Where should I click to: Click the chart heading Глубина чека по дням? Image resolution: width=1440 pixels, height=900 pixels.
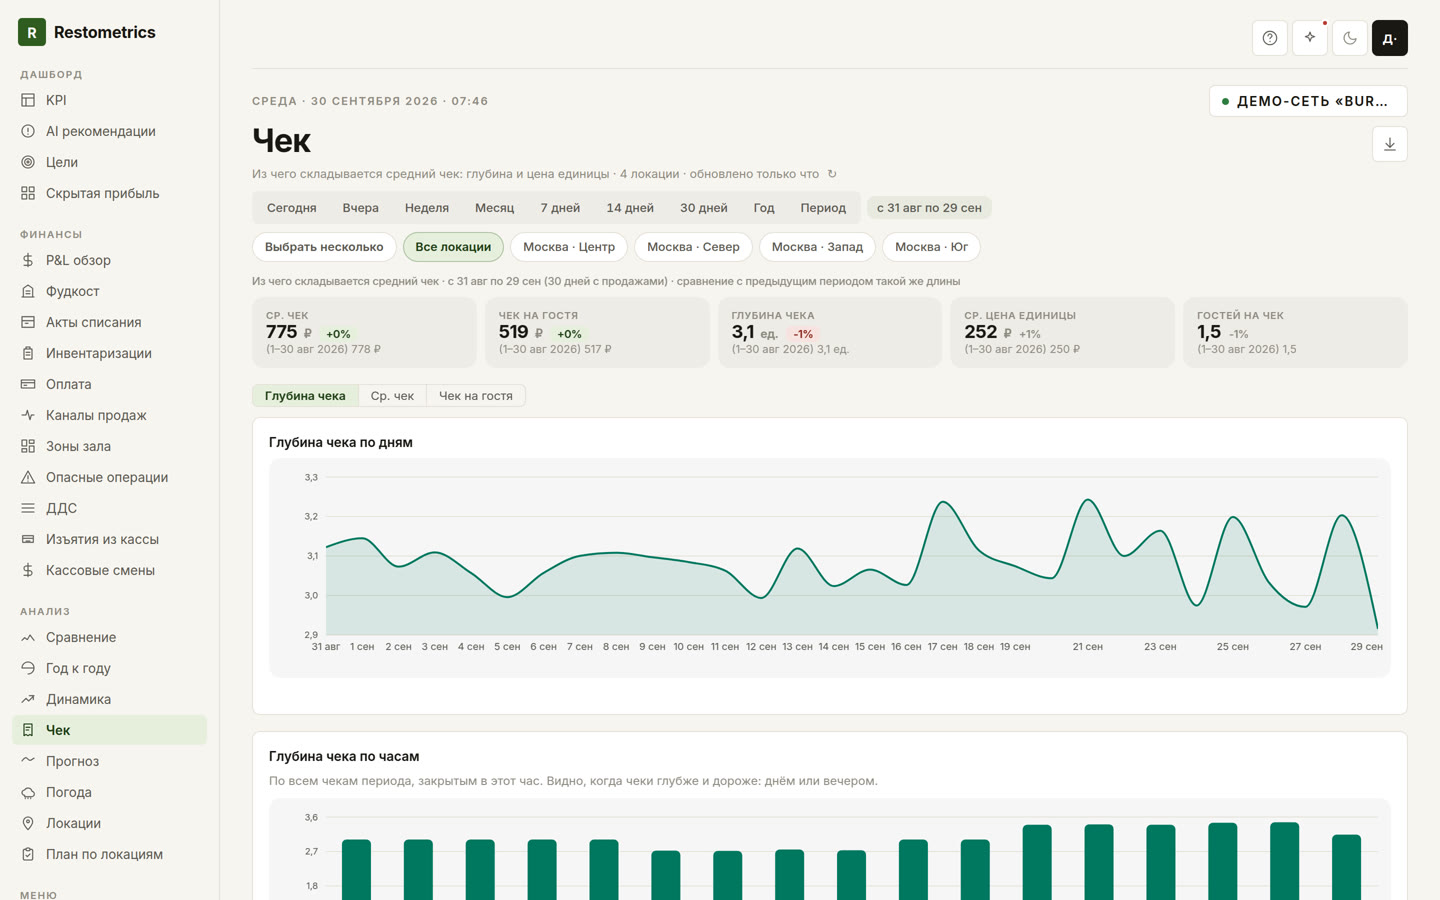coord(341,442)
